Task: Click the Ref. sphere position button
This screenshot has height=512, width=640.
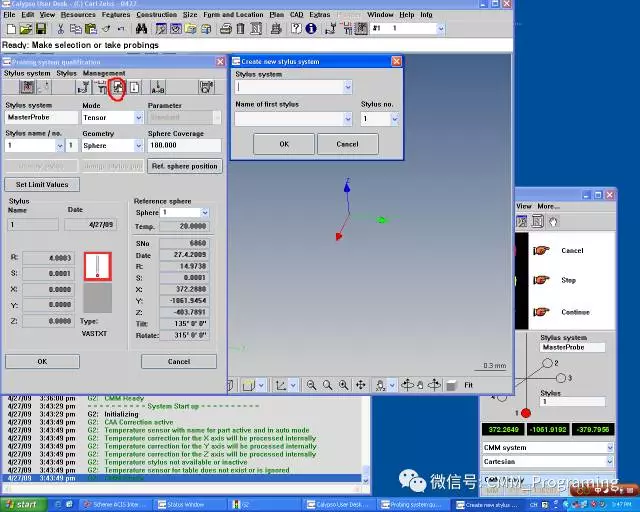Action: tap(184, 166)
